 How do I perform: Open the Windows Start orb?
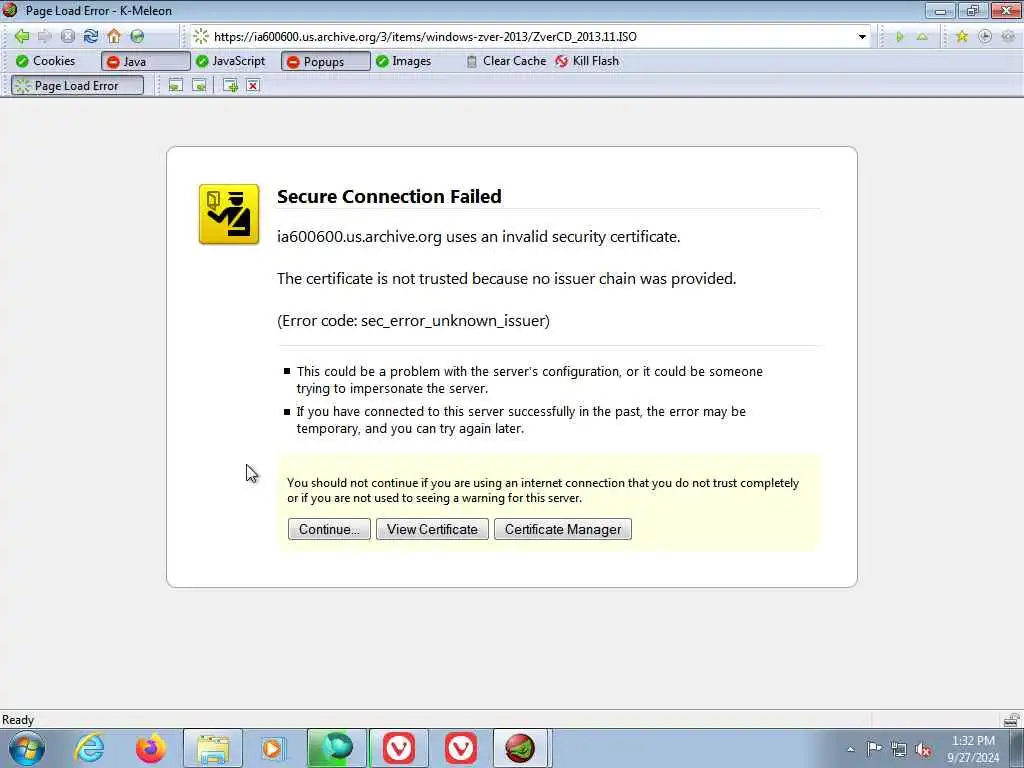coord(27,748)
